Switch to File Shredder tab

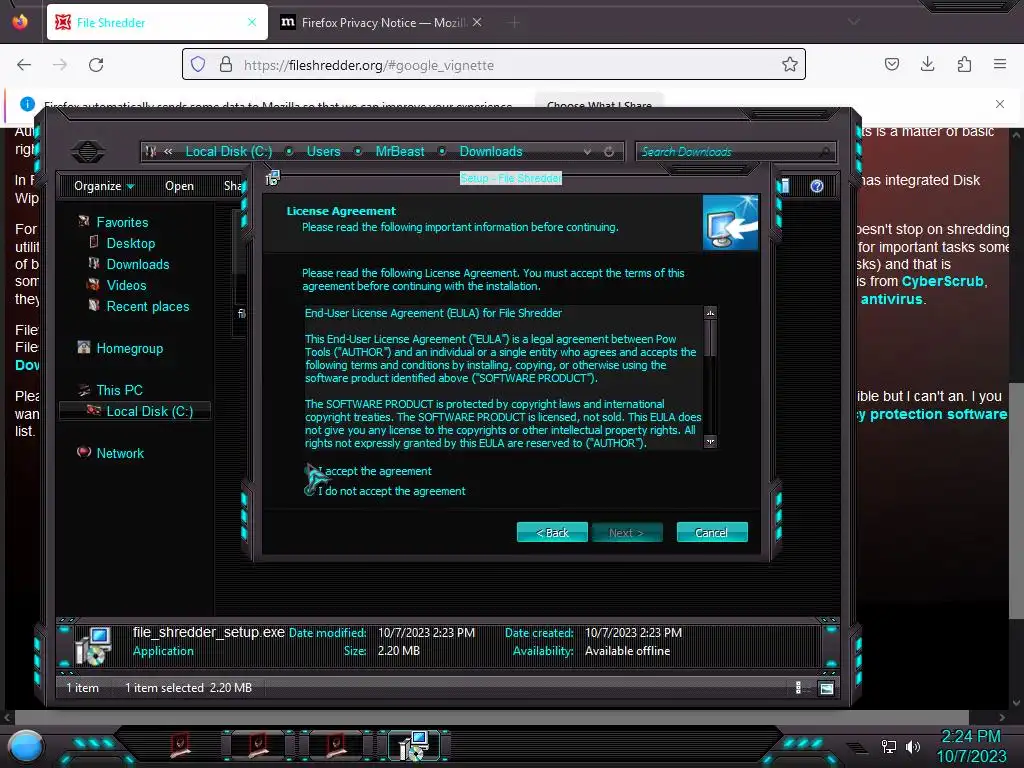pyautogui.click(x=157, y=22)
